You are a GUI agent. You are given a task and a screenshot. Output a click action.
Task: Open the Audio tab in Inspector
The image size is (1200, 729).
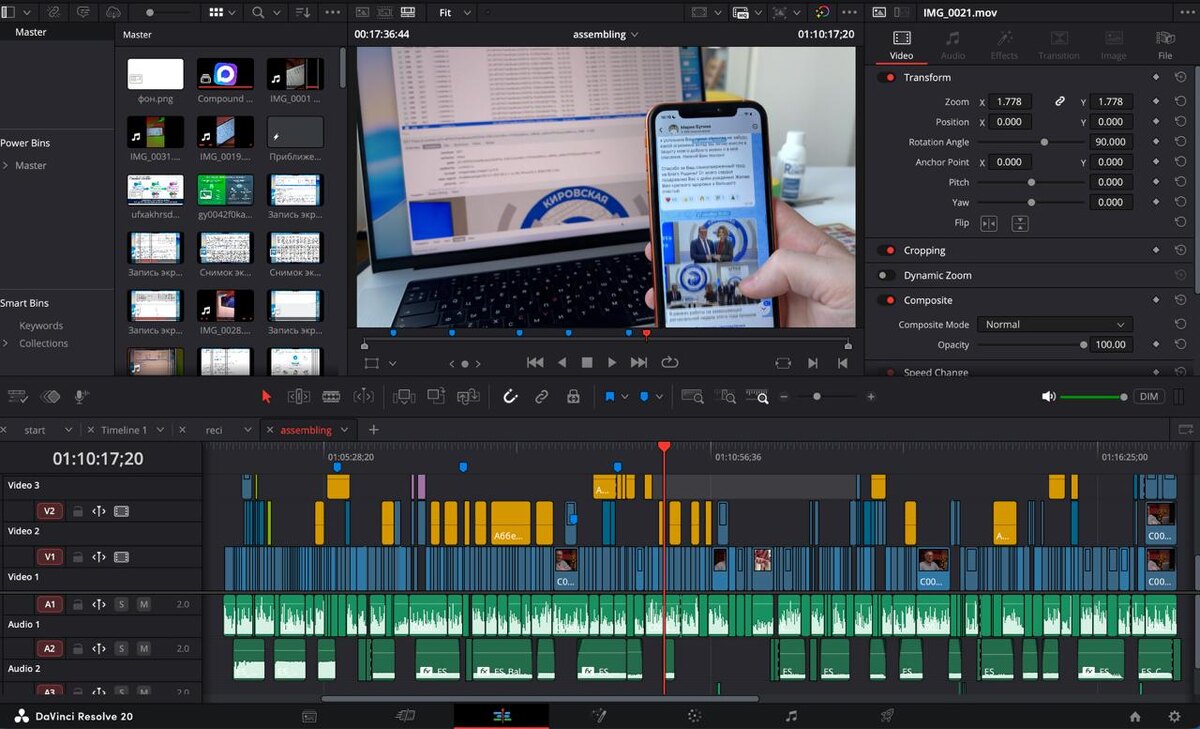coord(953,44)
